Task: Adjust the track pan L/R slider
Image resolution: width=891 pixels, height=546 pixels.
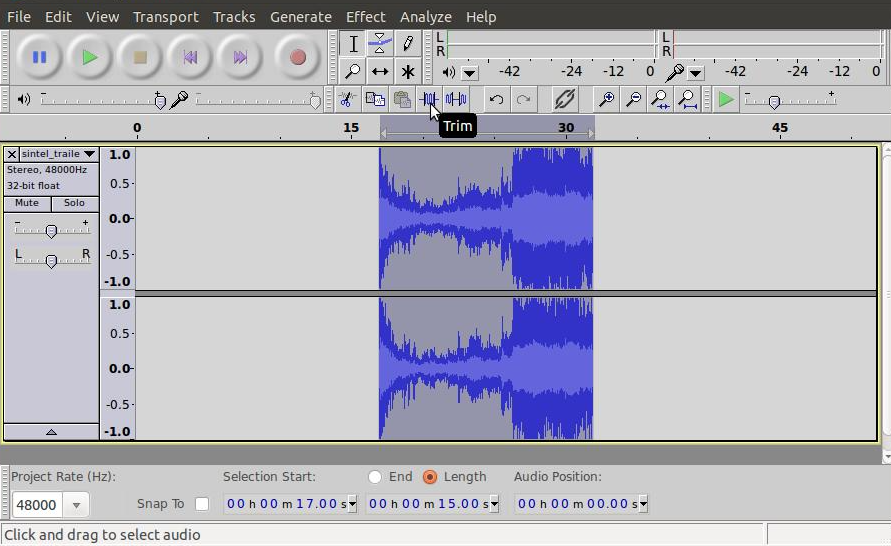Action: pos(51,260)
